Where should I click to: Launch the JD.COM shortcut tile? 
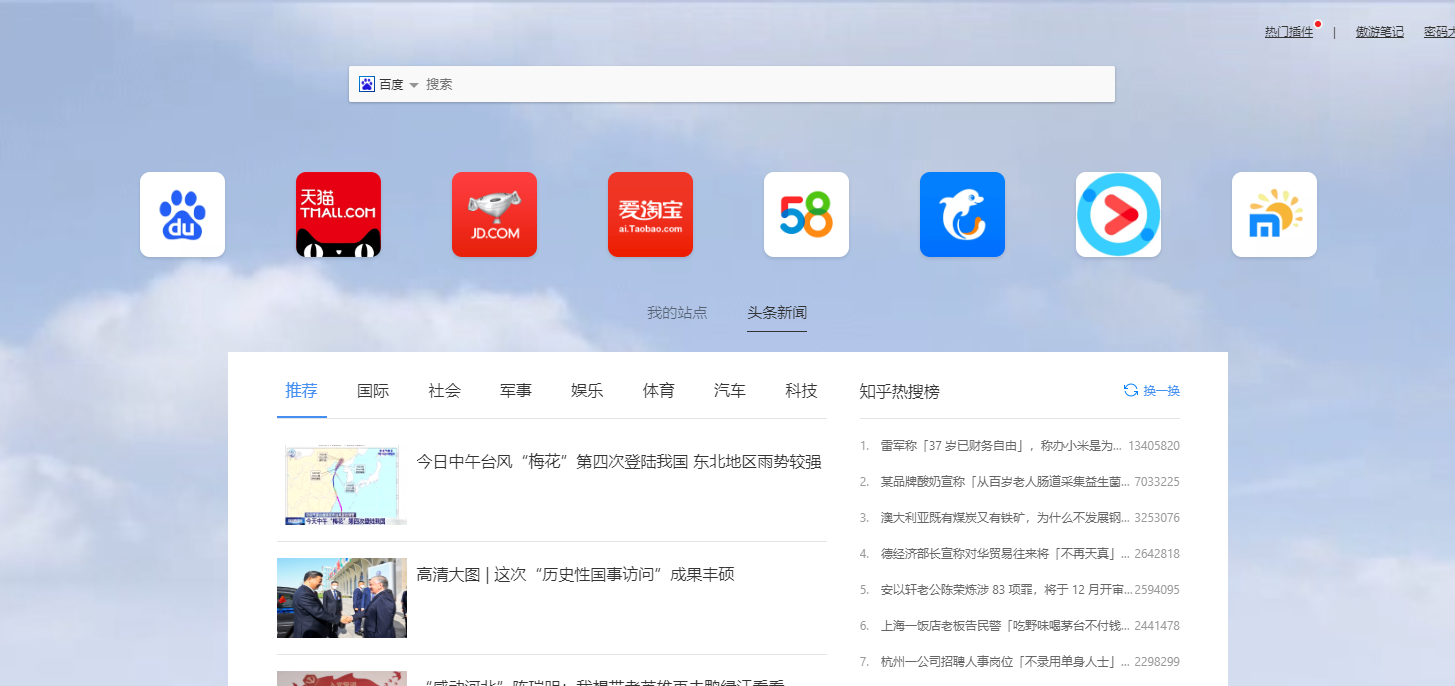(x=494, y=214)
